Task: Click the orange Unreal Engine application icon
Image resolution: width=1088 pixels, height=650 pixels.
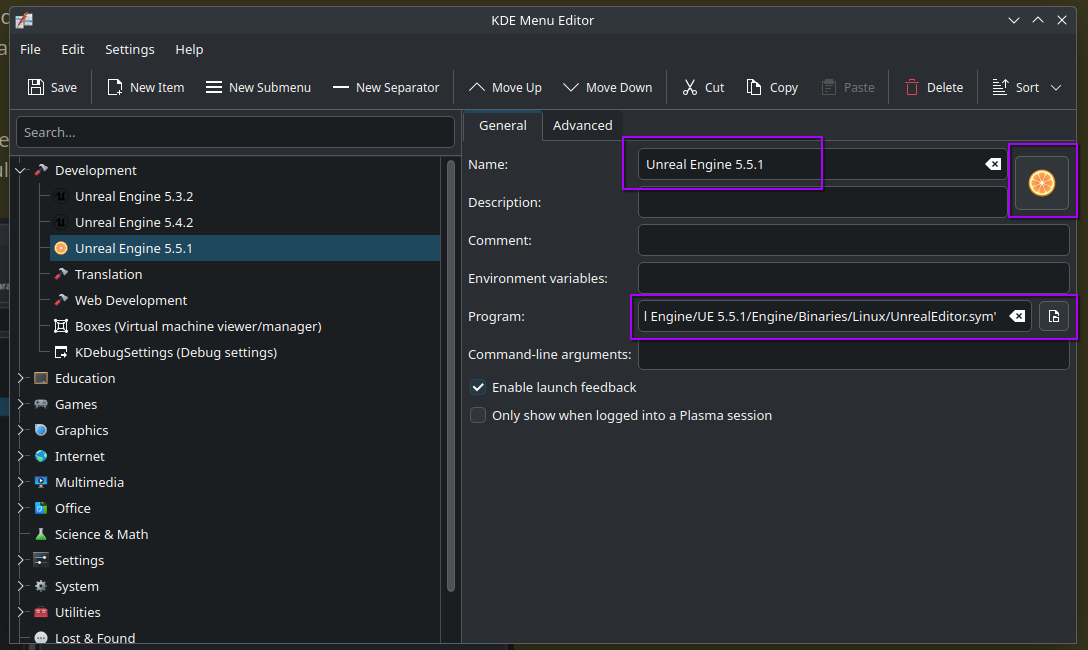Action: [1042, 183]
